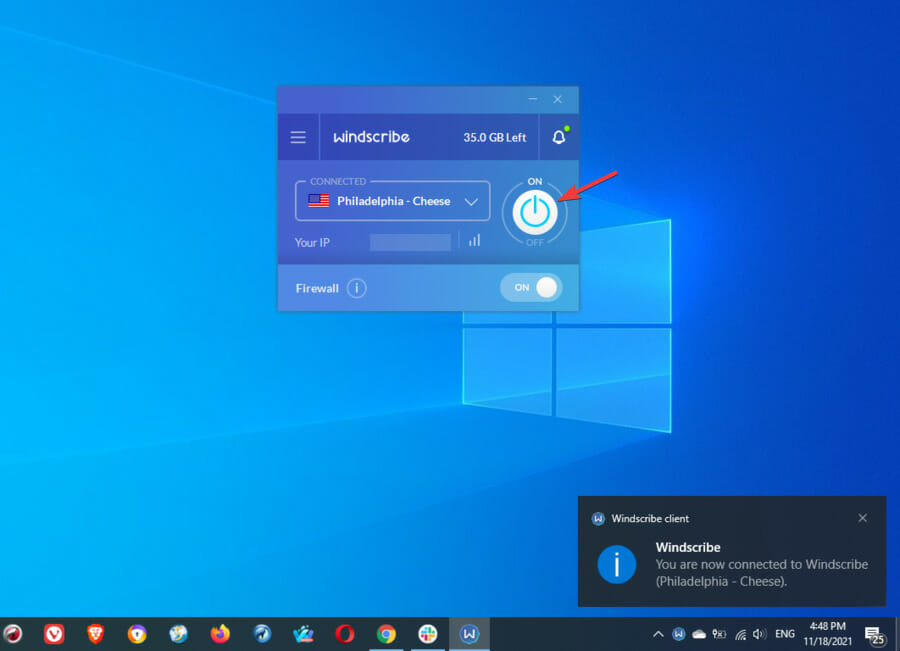This screenshot has height=651, width=900.
Task: Open the Windscribe connected notification message
Action: 760,564
